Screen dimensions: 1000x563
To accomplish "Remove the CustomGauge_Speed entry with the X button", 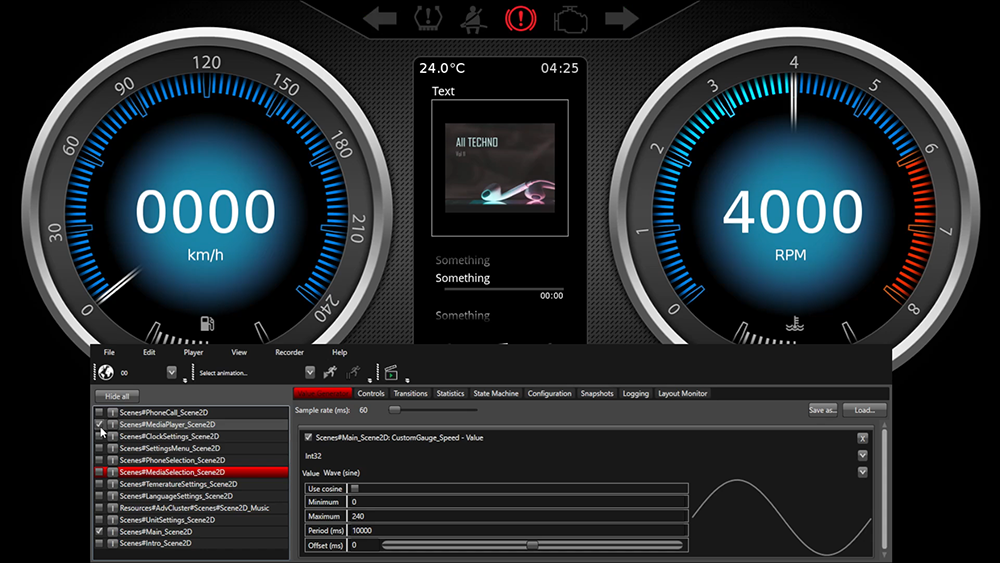I will tap(862, 438).
